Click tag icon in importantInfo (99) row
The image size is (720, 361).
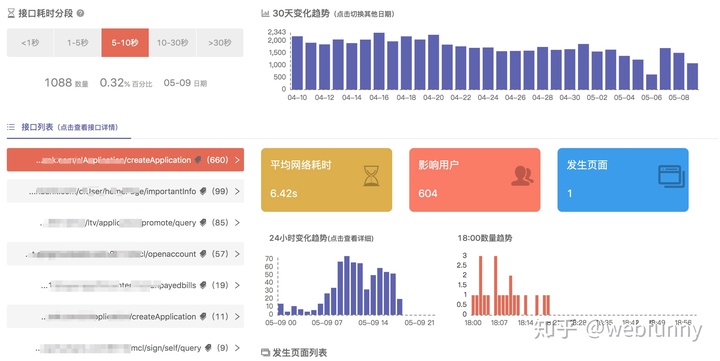(203, 191)
